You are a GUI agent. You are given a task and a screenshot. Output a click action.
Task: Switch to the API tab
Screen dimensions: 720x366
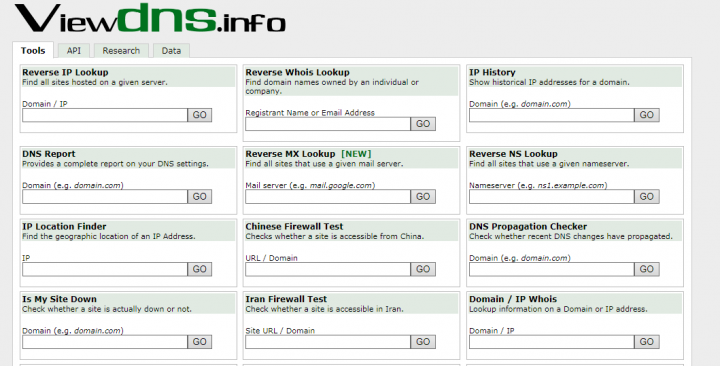click(73, 51)
